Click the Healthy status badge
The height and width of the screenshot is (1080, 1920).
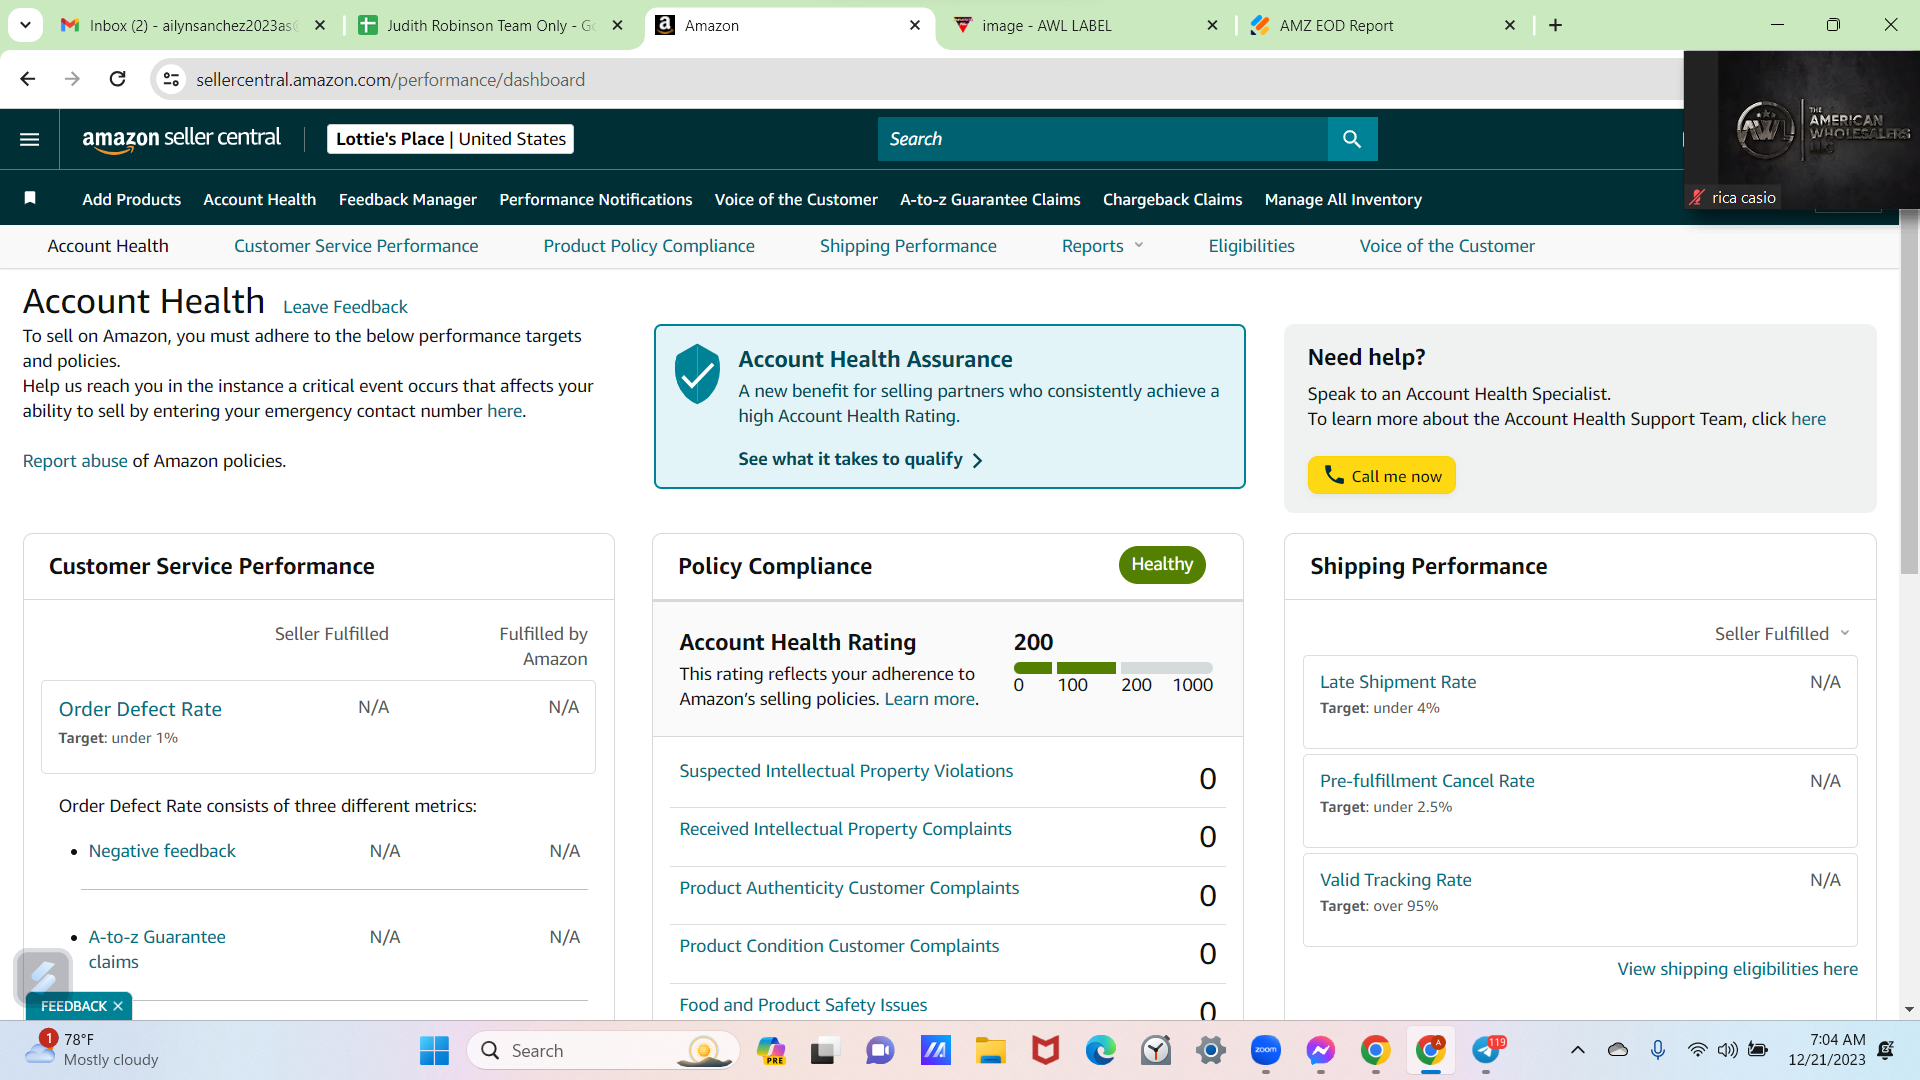[1162, 565]
